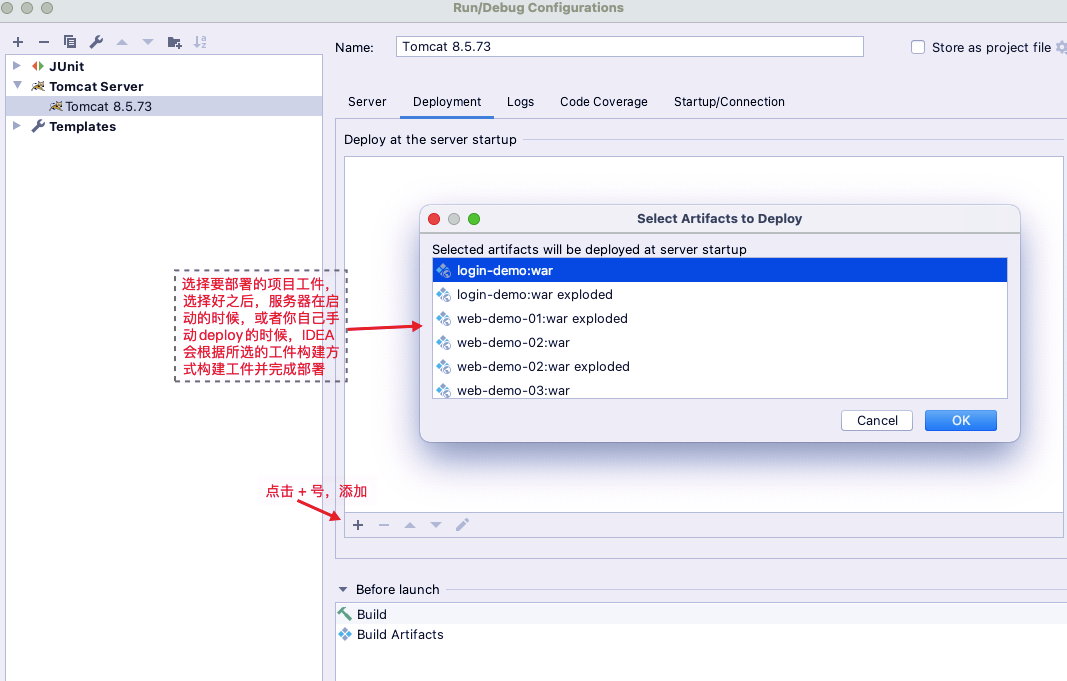Select Tomcat Server group in tree
The height and width of the screenshot is (681, 1067).
click(x=96, y=86)
